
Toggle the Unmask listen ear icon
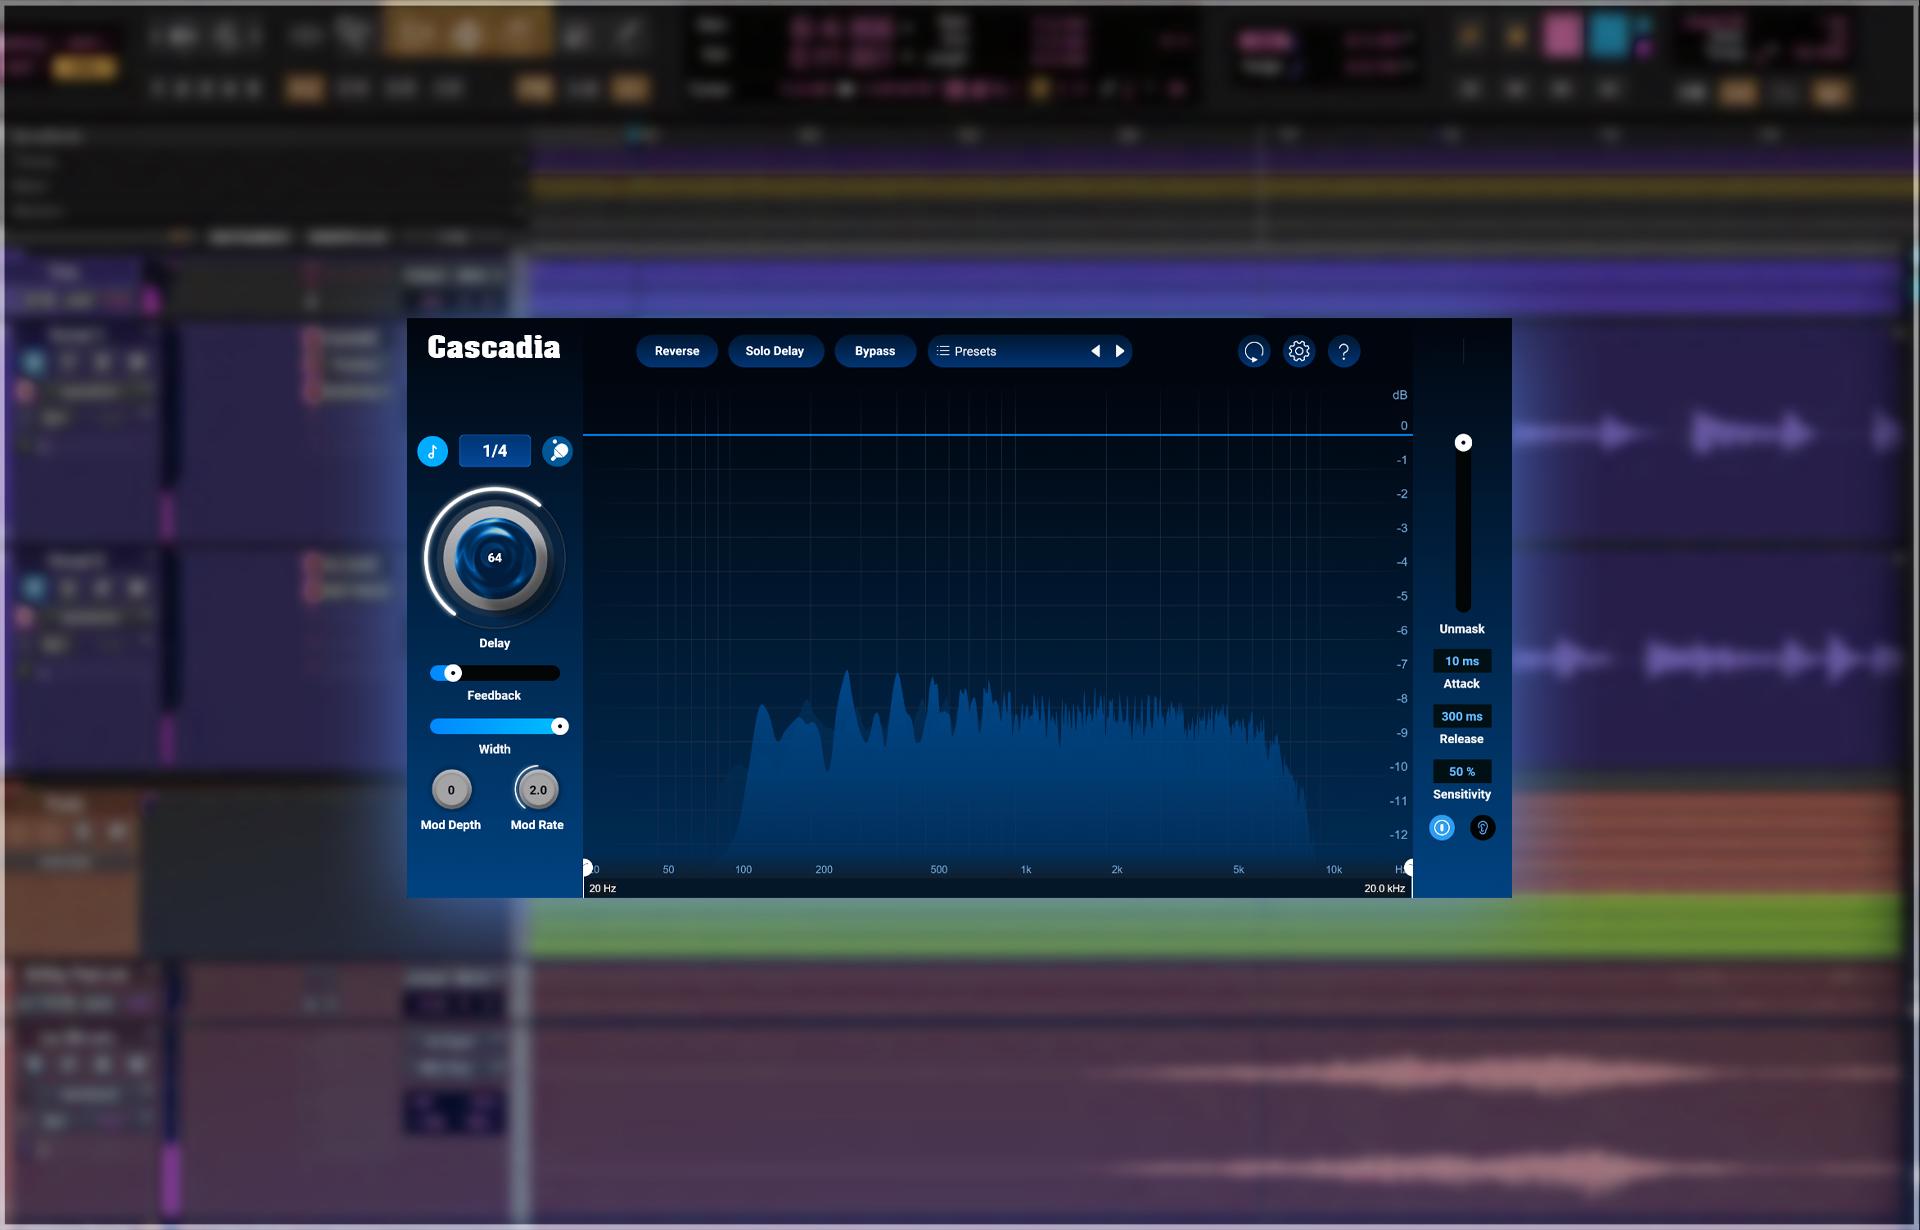tap(1482, 827)
